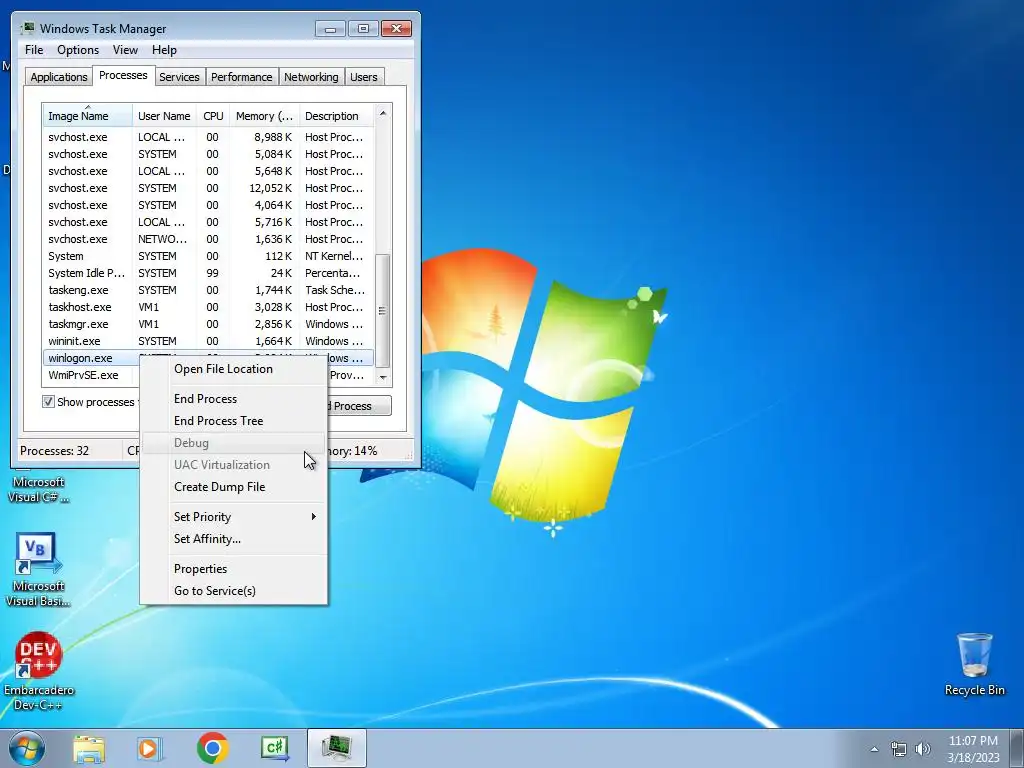Click the Show desktop button
Image resolution: width=1024 pixels, height=768 pixels.
coord(1017,749)
